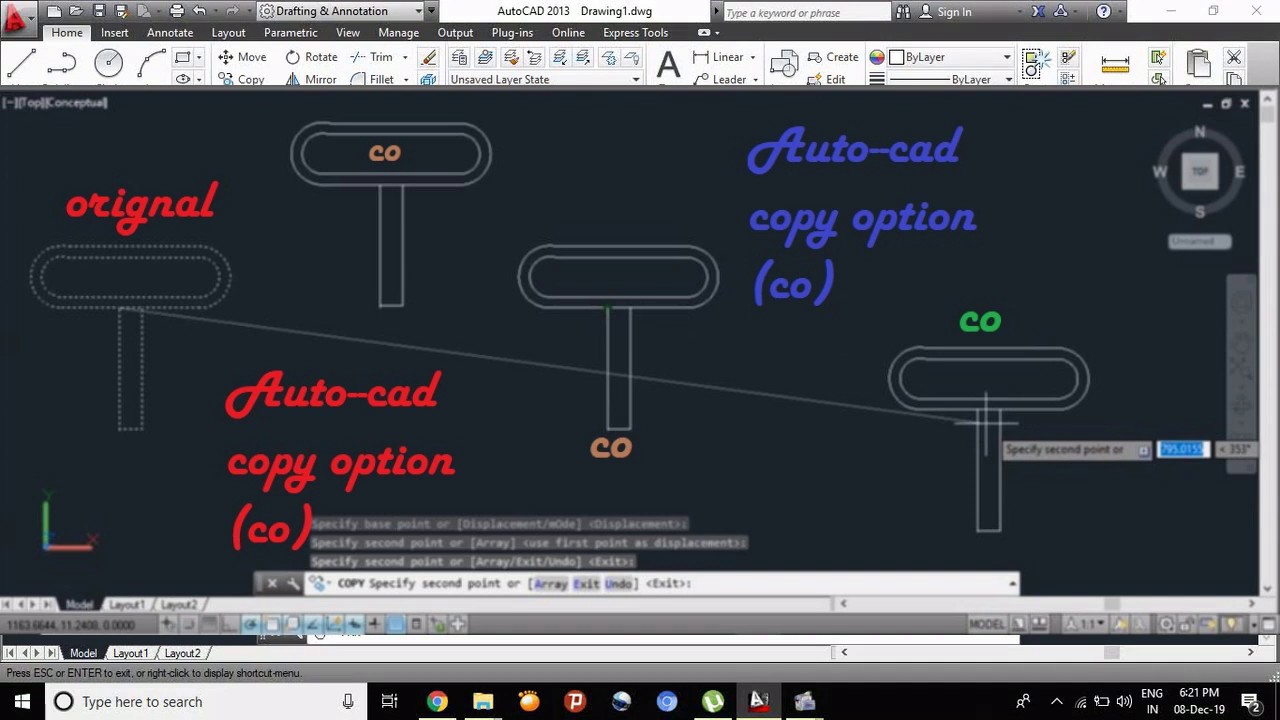The height and width of the screenshot is (720, 1280).
Task: Save the drawing using the floppy icon
Action: point(100,11)
